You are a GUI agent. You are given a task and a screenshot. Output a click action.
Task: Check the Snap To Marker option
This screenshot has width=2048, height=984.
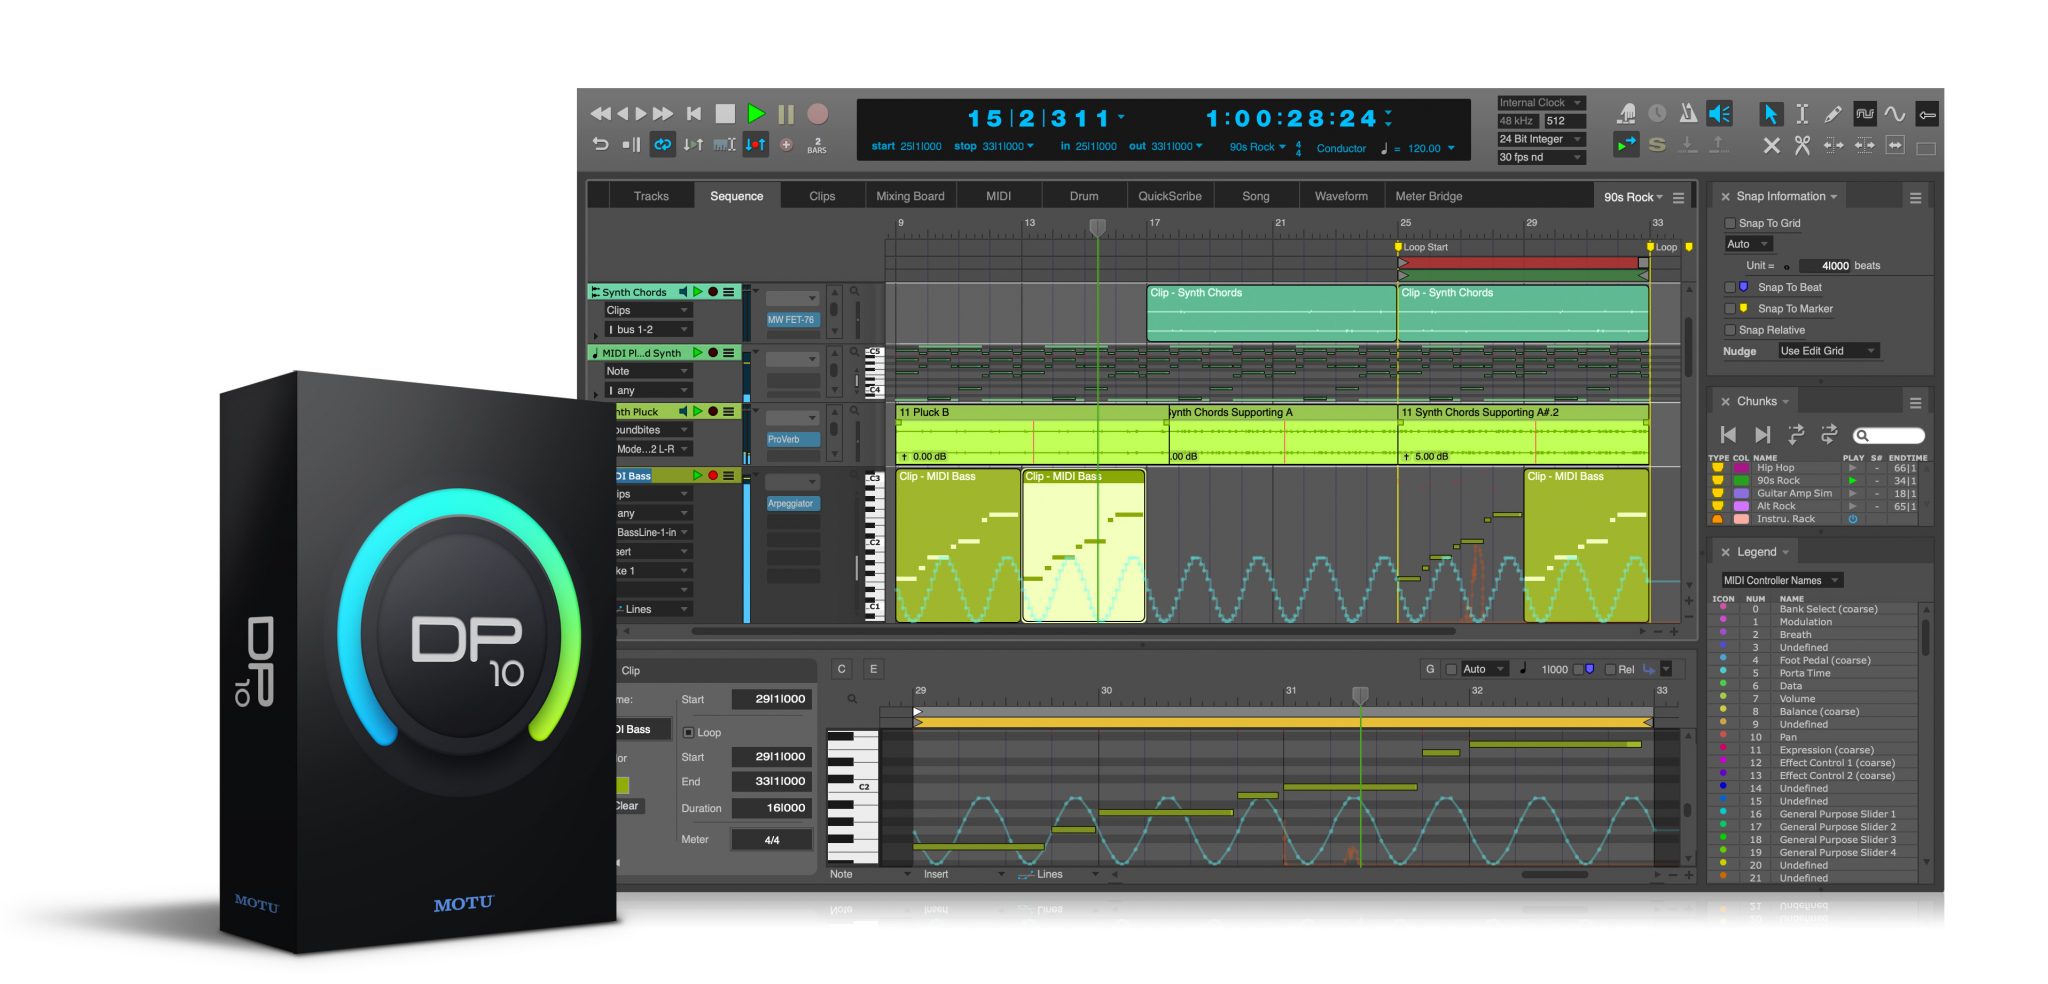[1730, 309]
